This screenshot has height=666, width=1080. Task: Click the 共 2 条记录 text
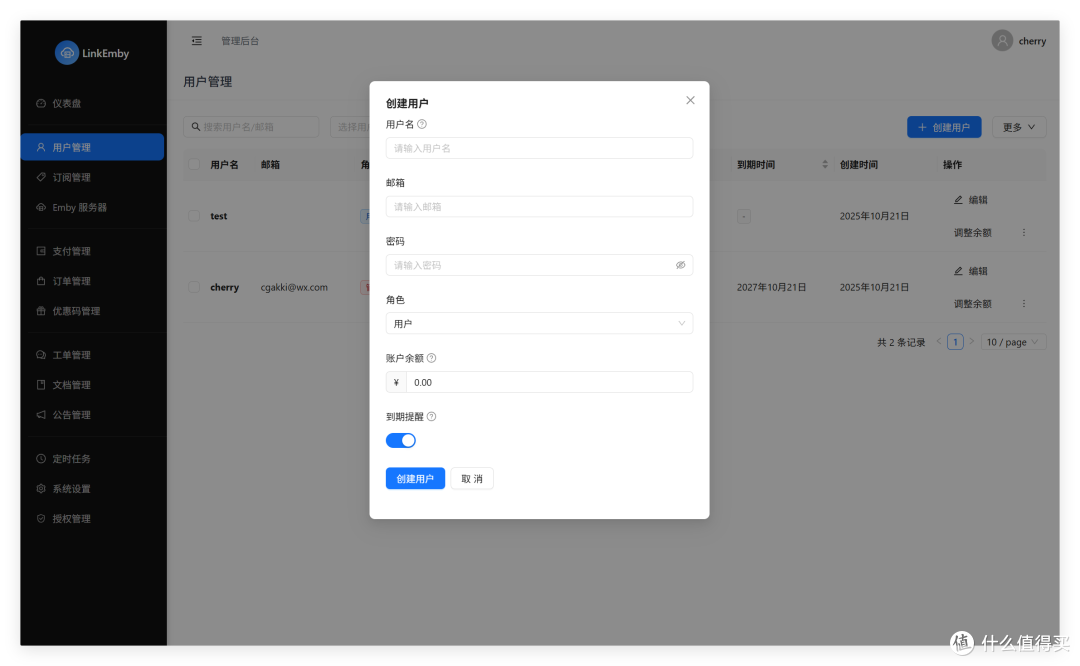(x=901, y=342)
